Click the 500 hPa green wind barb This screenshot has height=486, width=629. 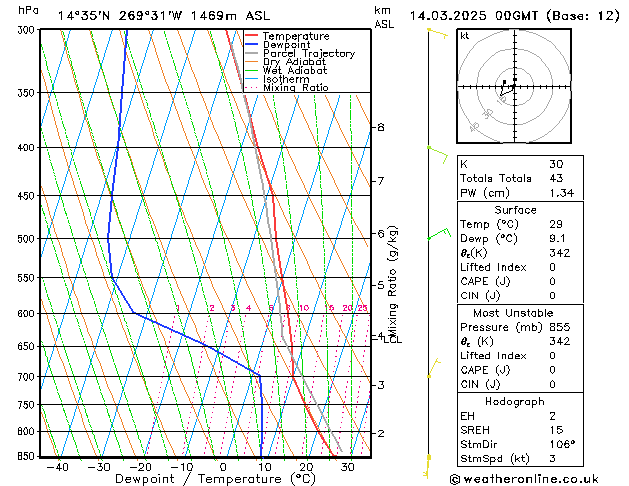[439, 233]
